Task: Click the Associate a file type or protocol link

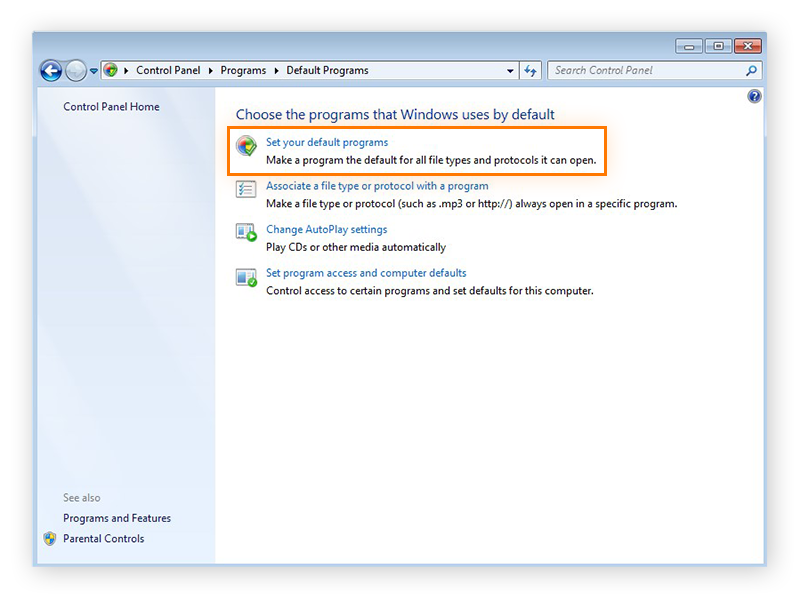Action: (378, 186)
